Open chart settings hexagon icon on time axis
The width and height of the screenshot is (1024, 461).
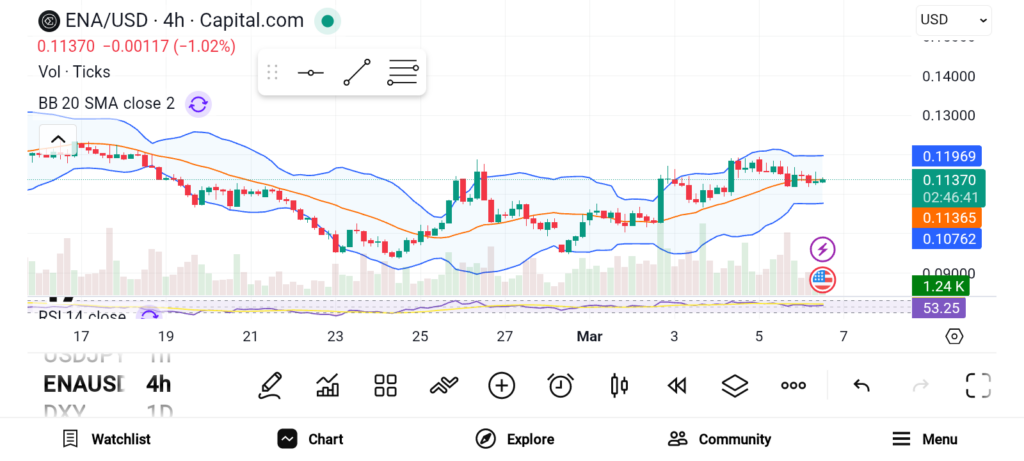tap(954, 336)
